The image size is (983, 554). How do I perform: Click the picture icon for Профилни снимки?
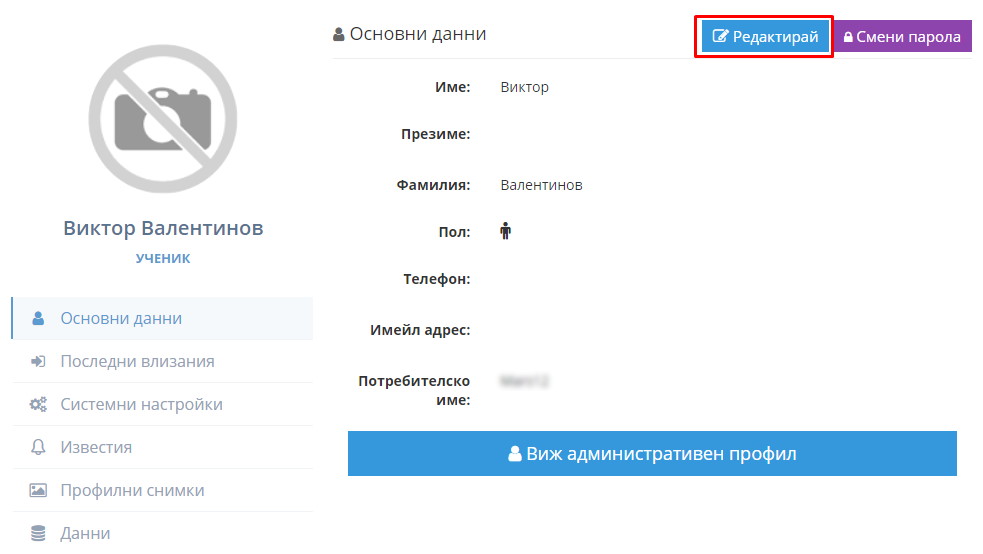(x=38, y=490)
